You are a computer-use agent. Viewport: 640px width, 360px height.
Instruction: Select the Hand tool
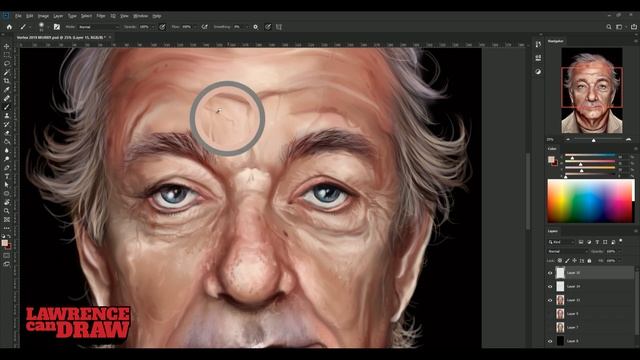[x=7, y=202]
